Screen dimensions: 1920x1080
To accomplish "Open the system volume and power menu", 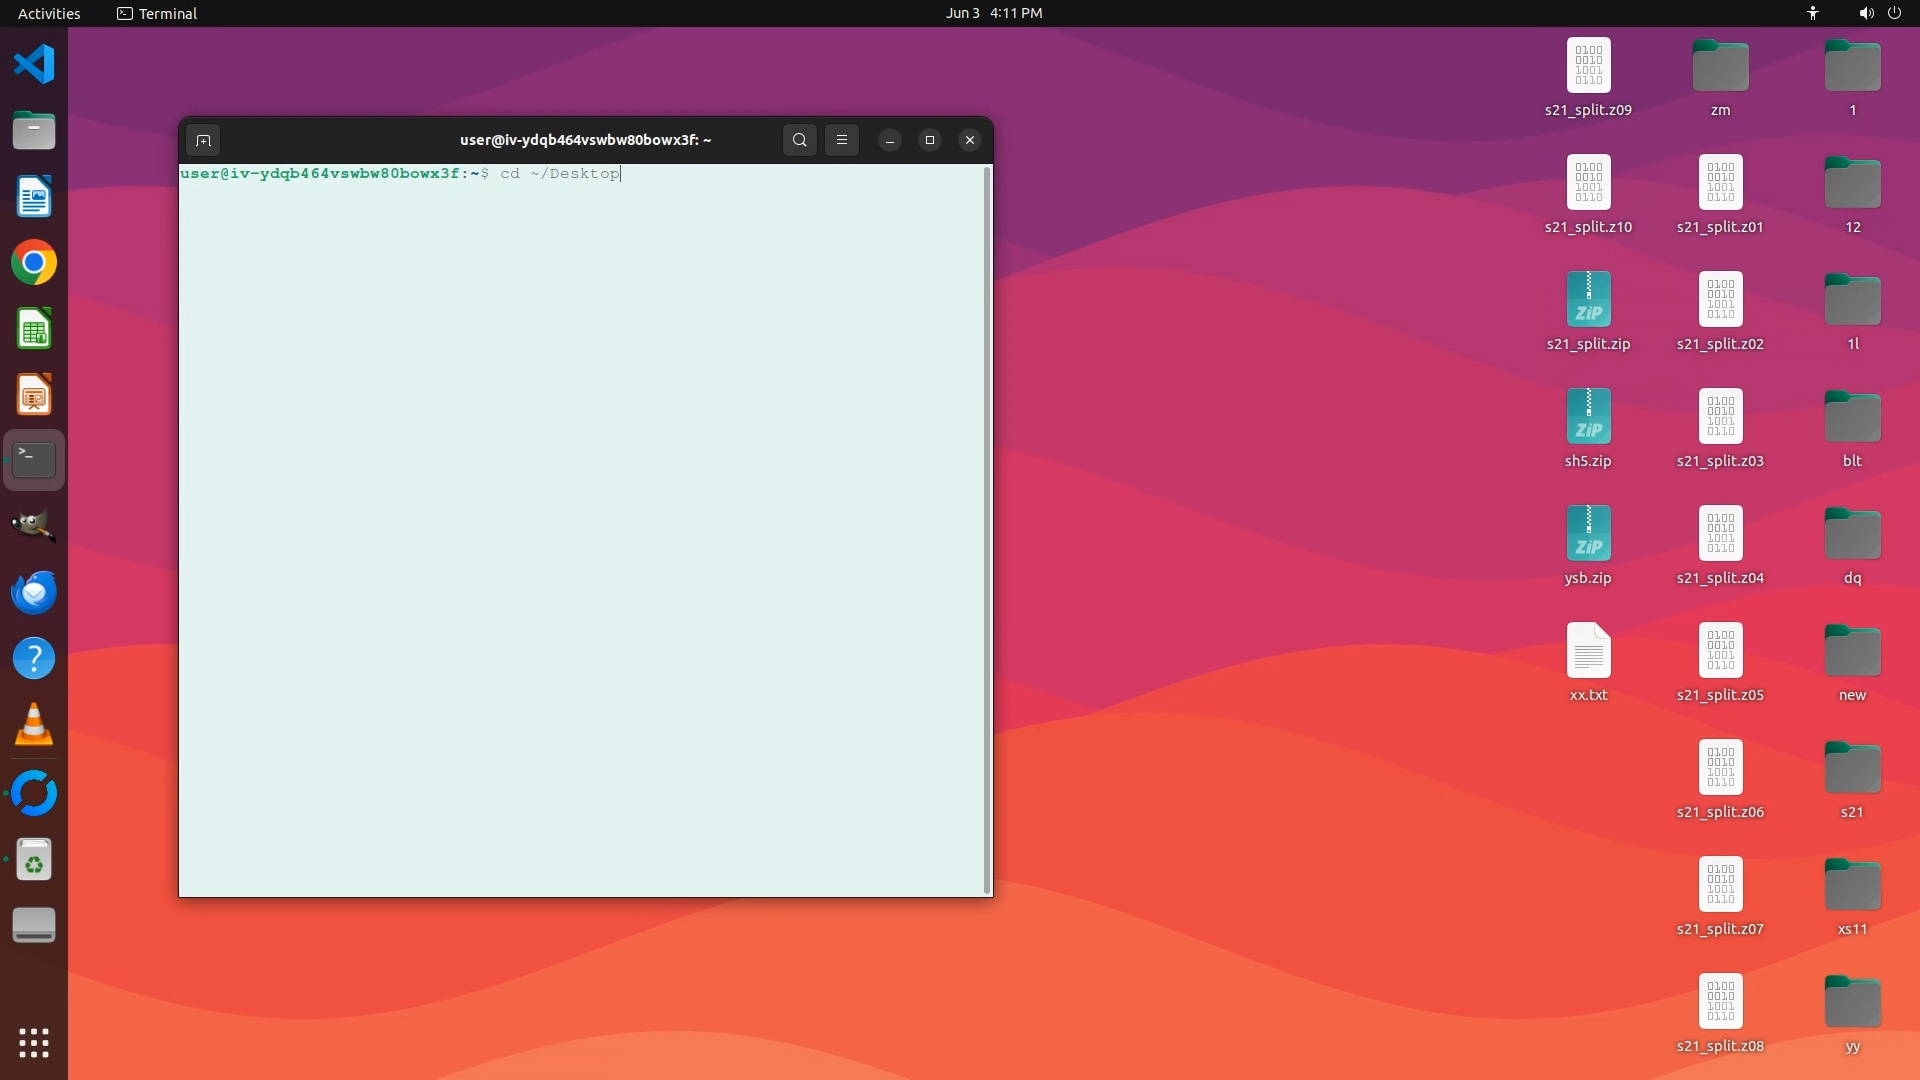I will click(1879, 13).
